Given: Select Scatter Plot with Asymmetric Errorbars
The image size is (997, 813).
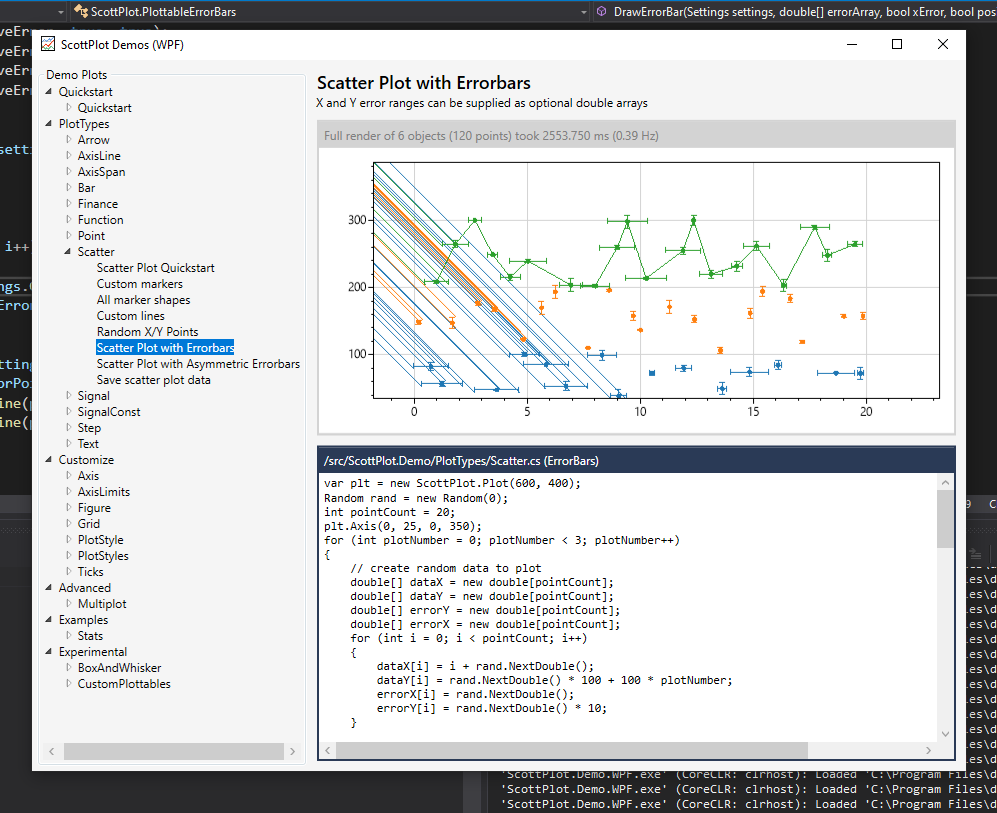Looking at the screenshot, I should point(197,363).
